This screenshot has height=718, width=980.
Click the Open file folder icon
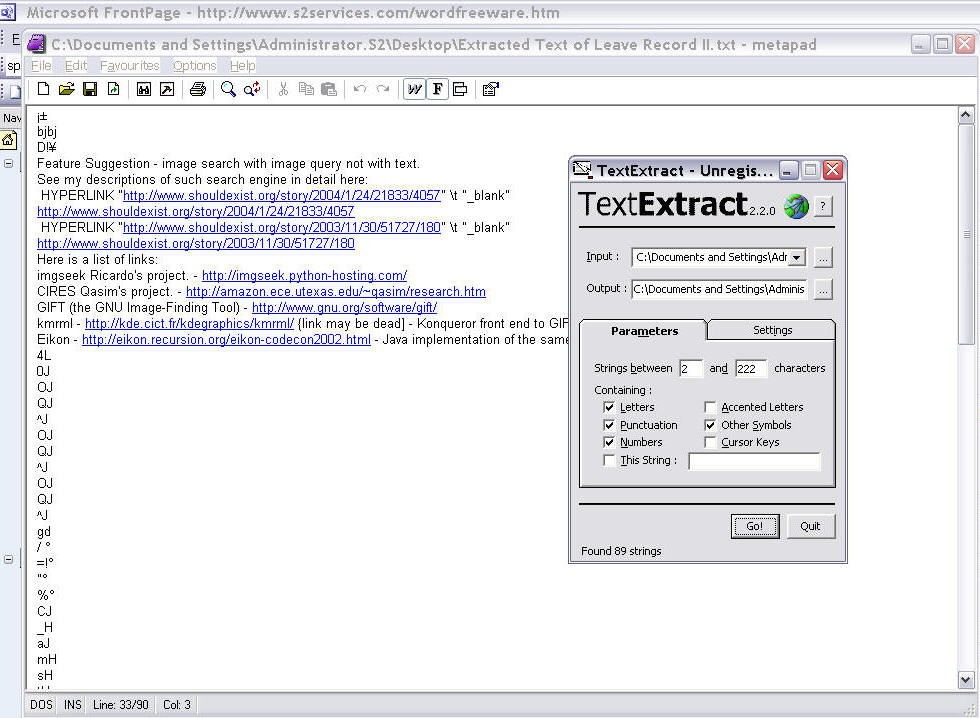pos(66,89)
